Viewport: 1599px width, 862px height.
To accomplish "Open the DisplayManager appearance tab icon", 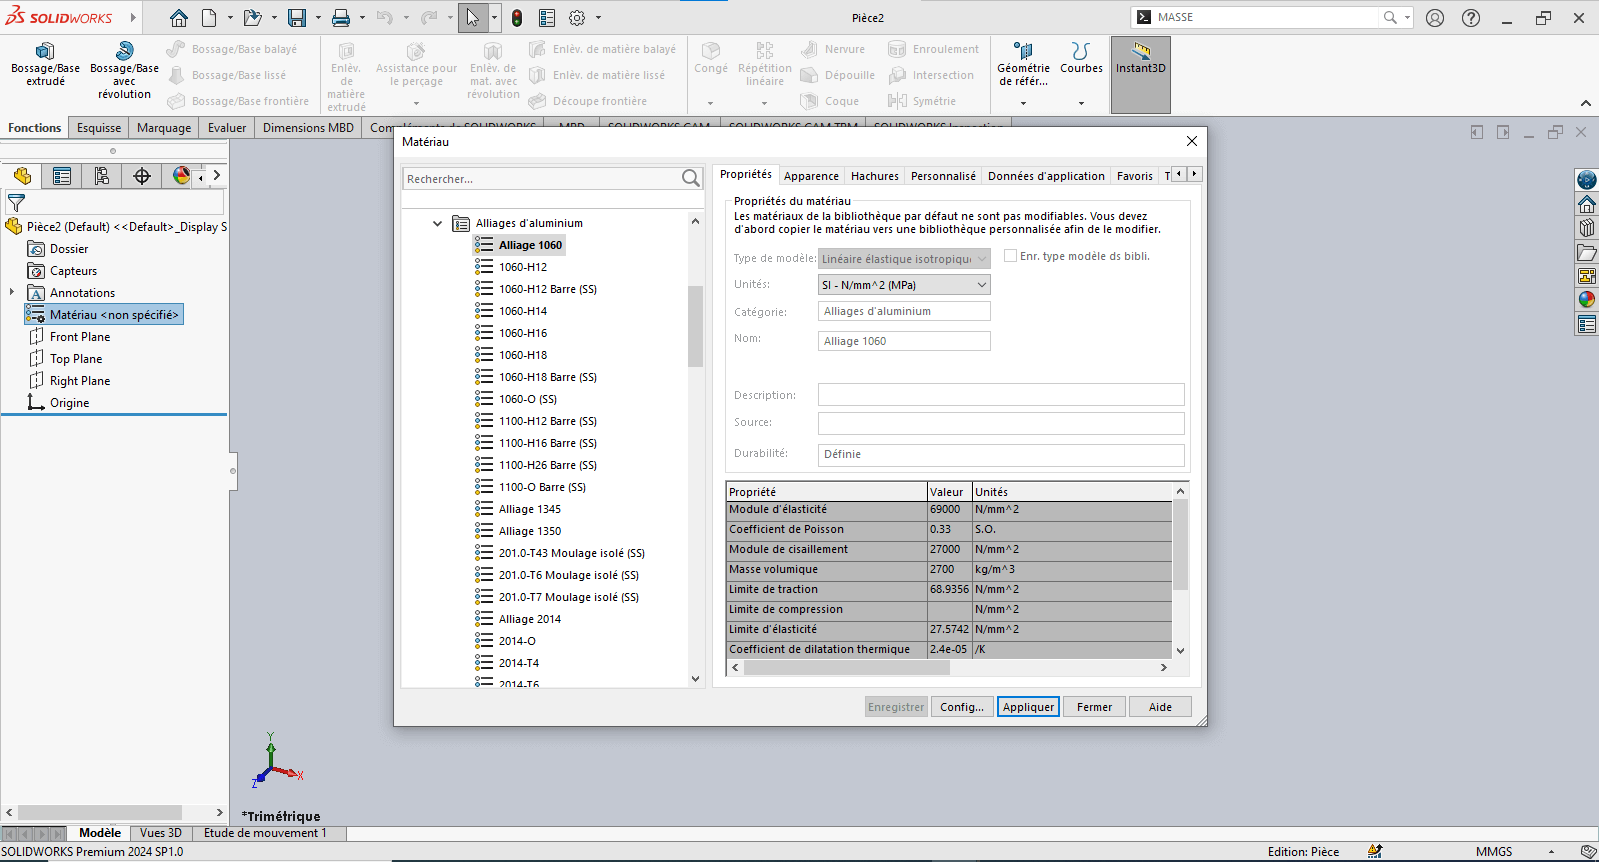I will 181,176.
